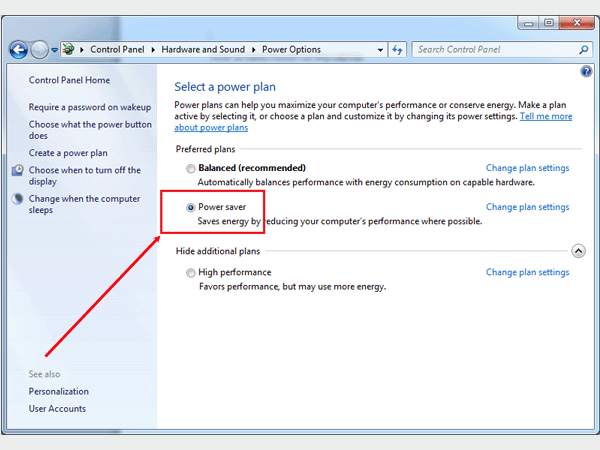This screenshot has height=450, width=600.
Task: Change plan settings for Power saver
Action: (527, 207)
